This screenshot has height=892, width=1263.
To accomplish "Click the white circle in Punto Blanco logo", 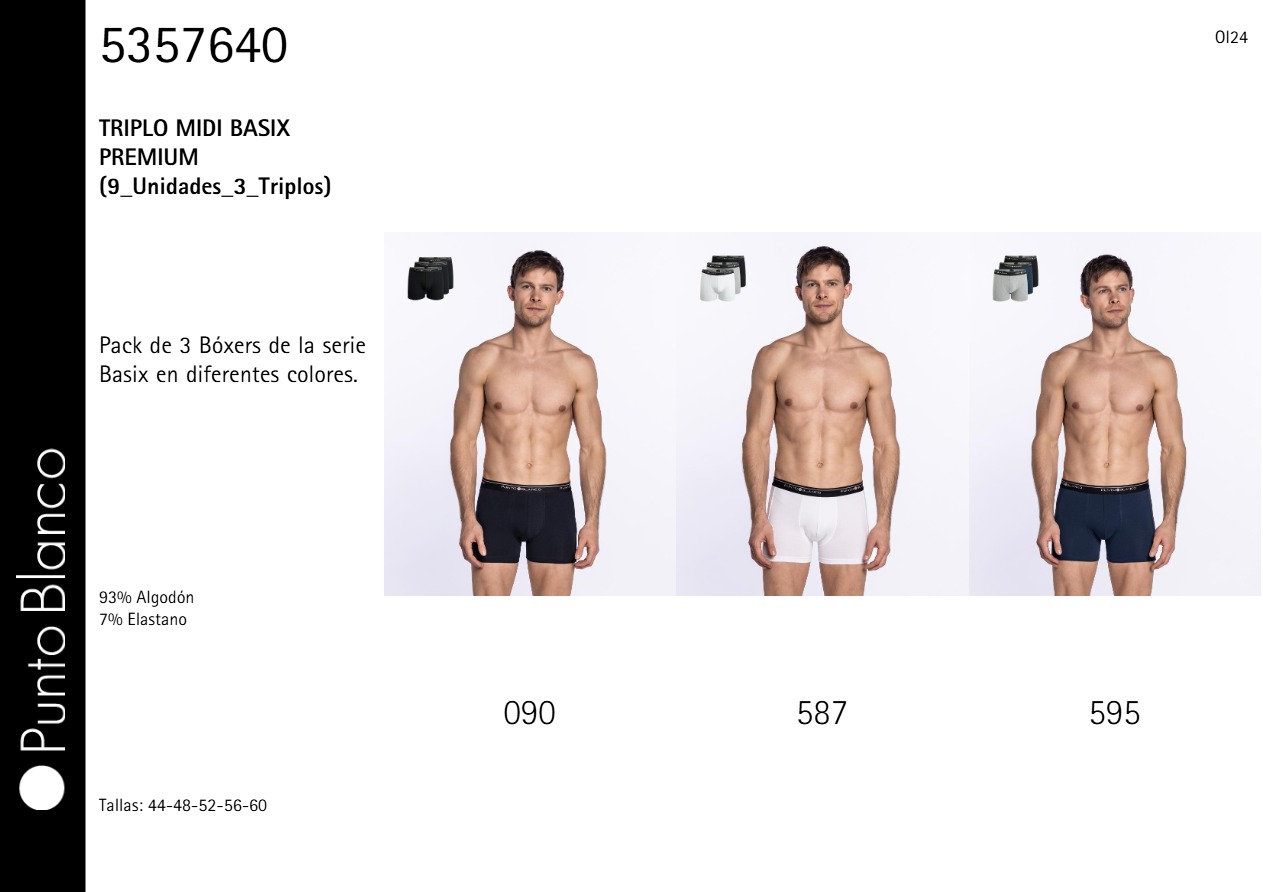I will 43,787.
